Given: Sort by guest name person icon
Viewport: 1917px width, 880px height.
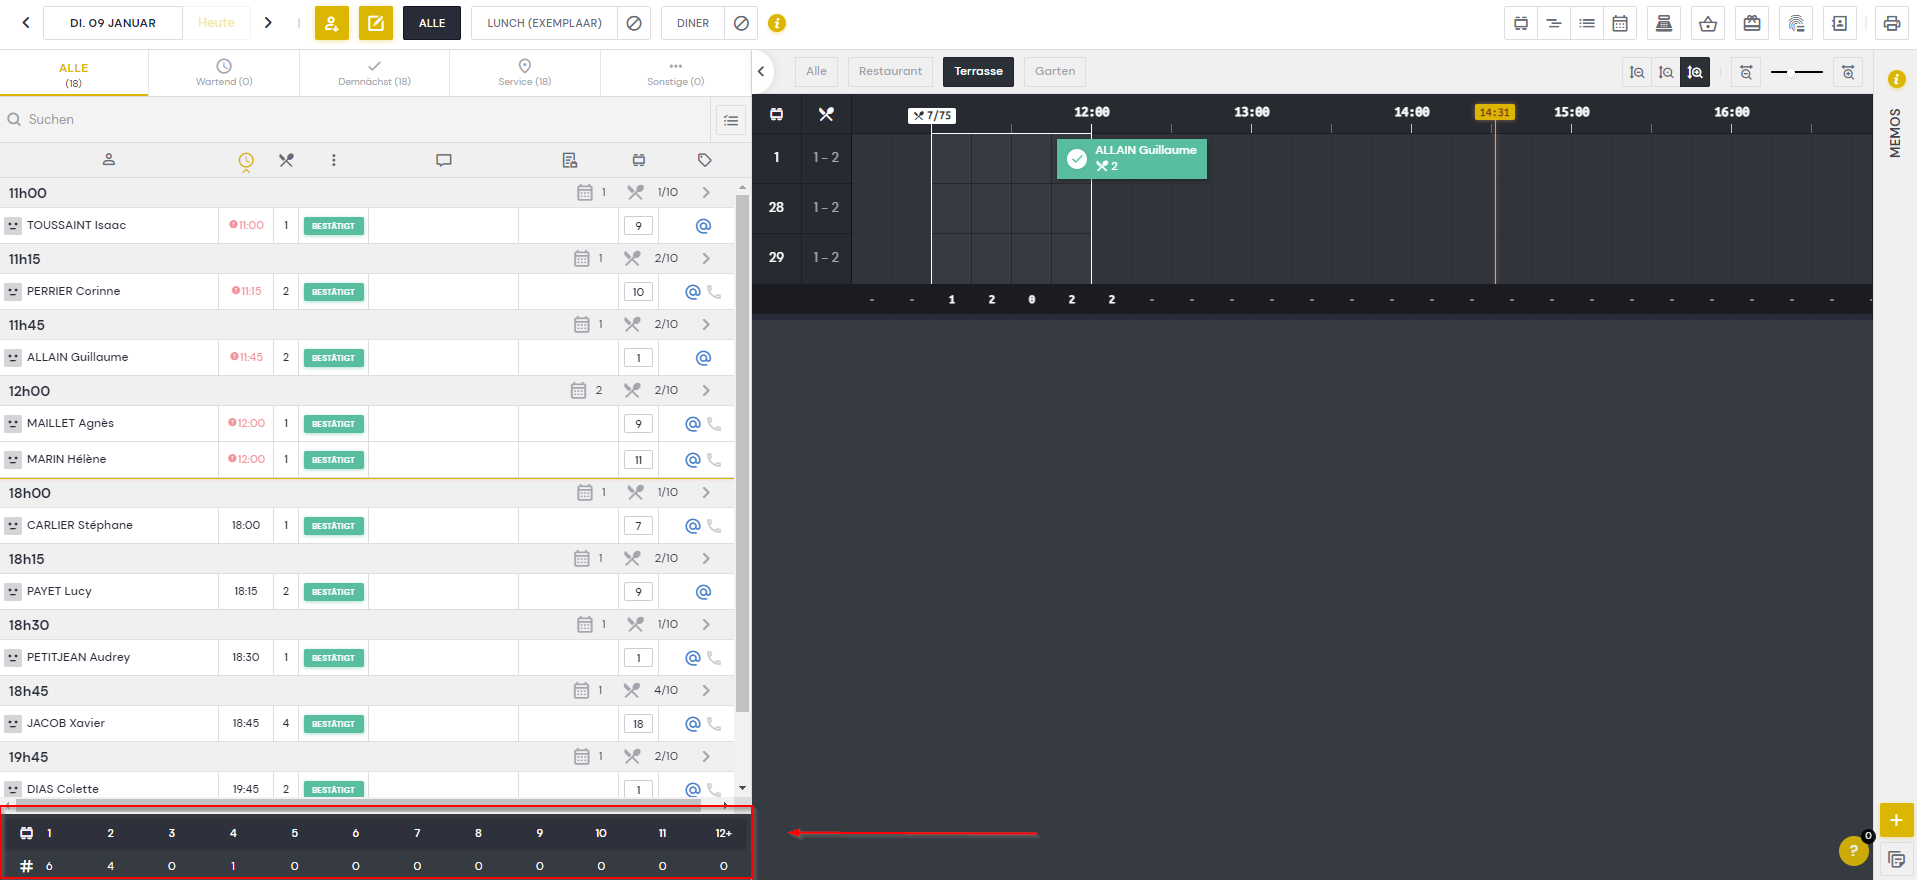Looking at the screenshot, I should (x=109, y=160).
